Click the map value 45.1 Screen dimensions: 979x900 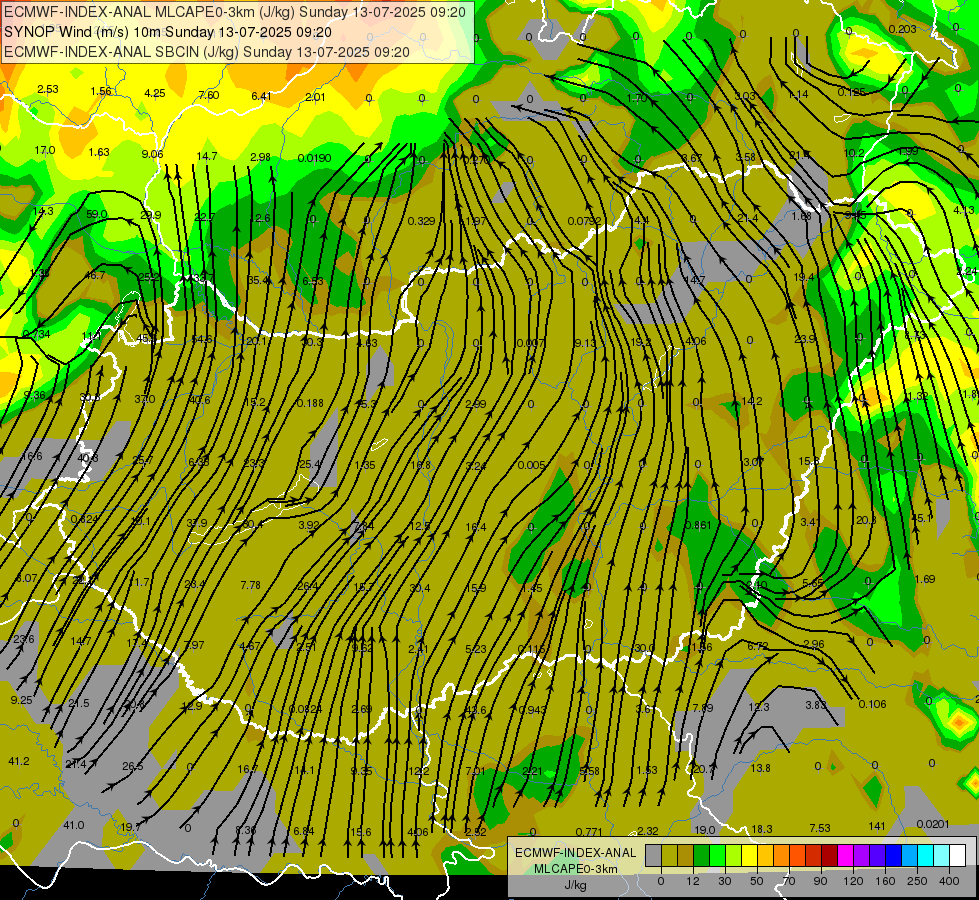coord(922,518)
